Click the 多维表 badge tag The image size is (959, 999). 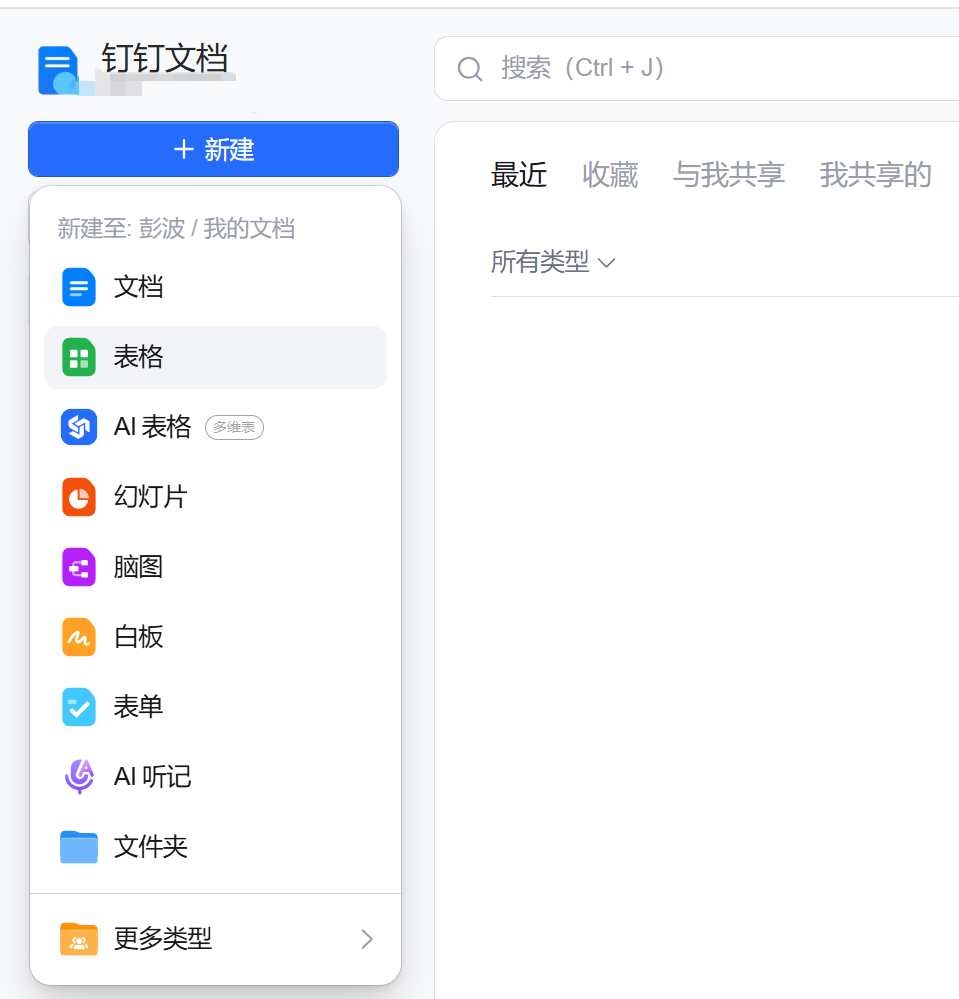point(234,428)
